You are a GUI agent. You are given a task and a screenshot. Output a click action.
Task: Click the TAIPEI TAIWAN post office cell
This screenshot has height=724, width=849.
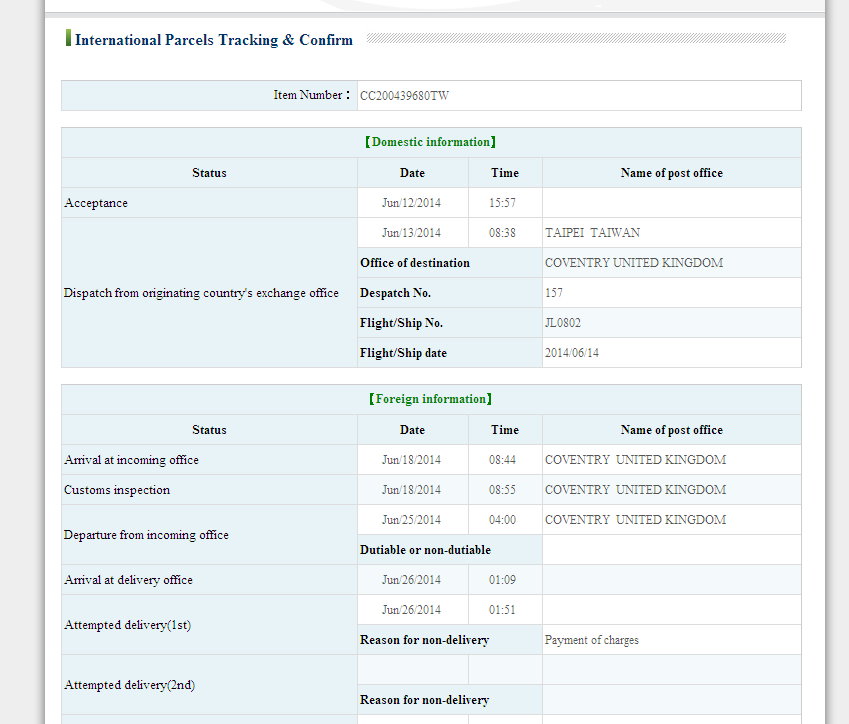click(x=592, y=233)
